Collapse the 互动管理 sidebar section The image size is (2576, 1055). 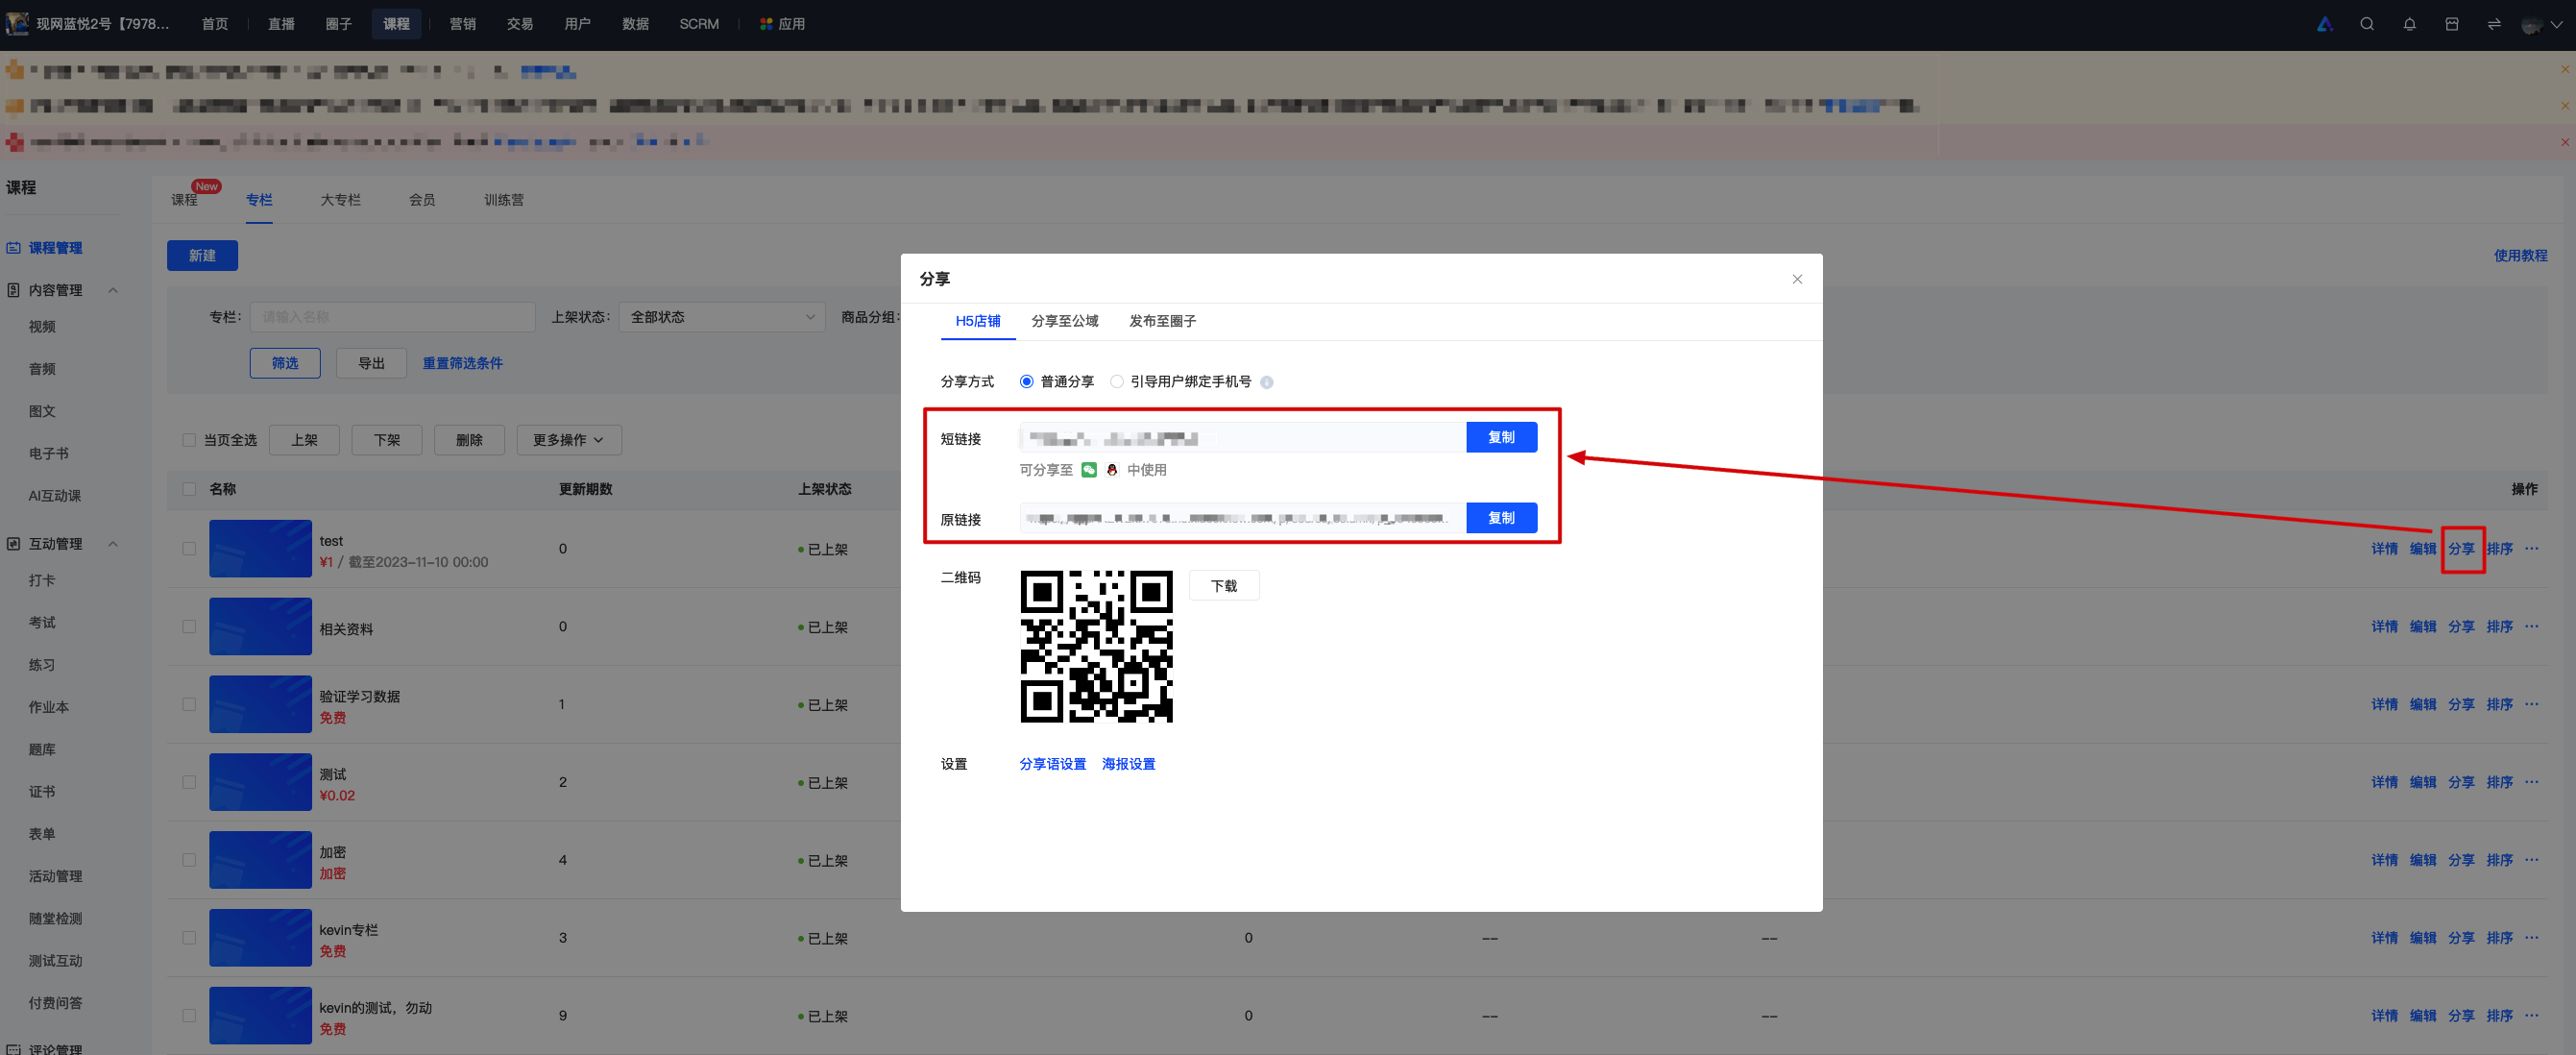(113, 544)
